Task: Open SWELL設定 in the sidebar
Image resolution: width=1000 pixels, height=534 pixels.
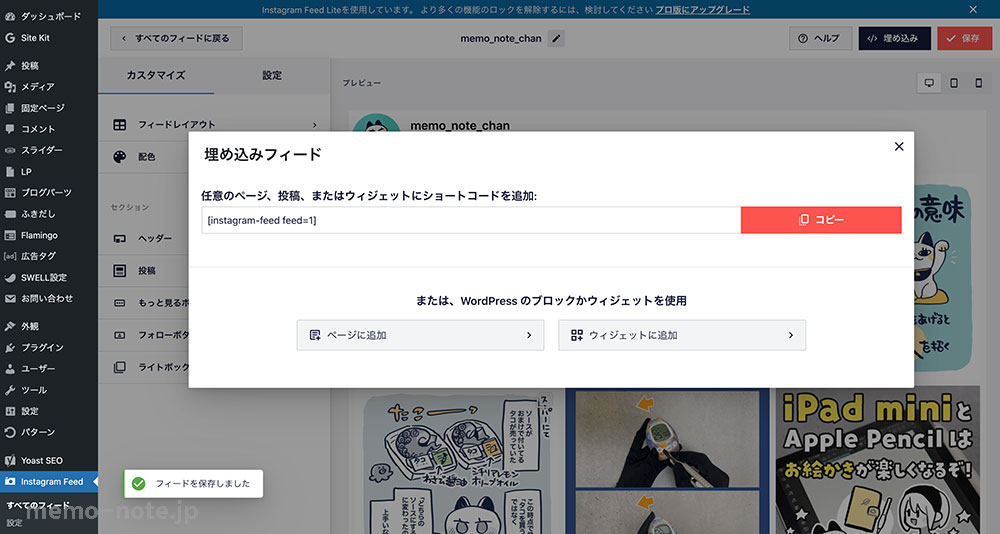Action: tap(49, 278)
